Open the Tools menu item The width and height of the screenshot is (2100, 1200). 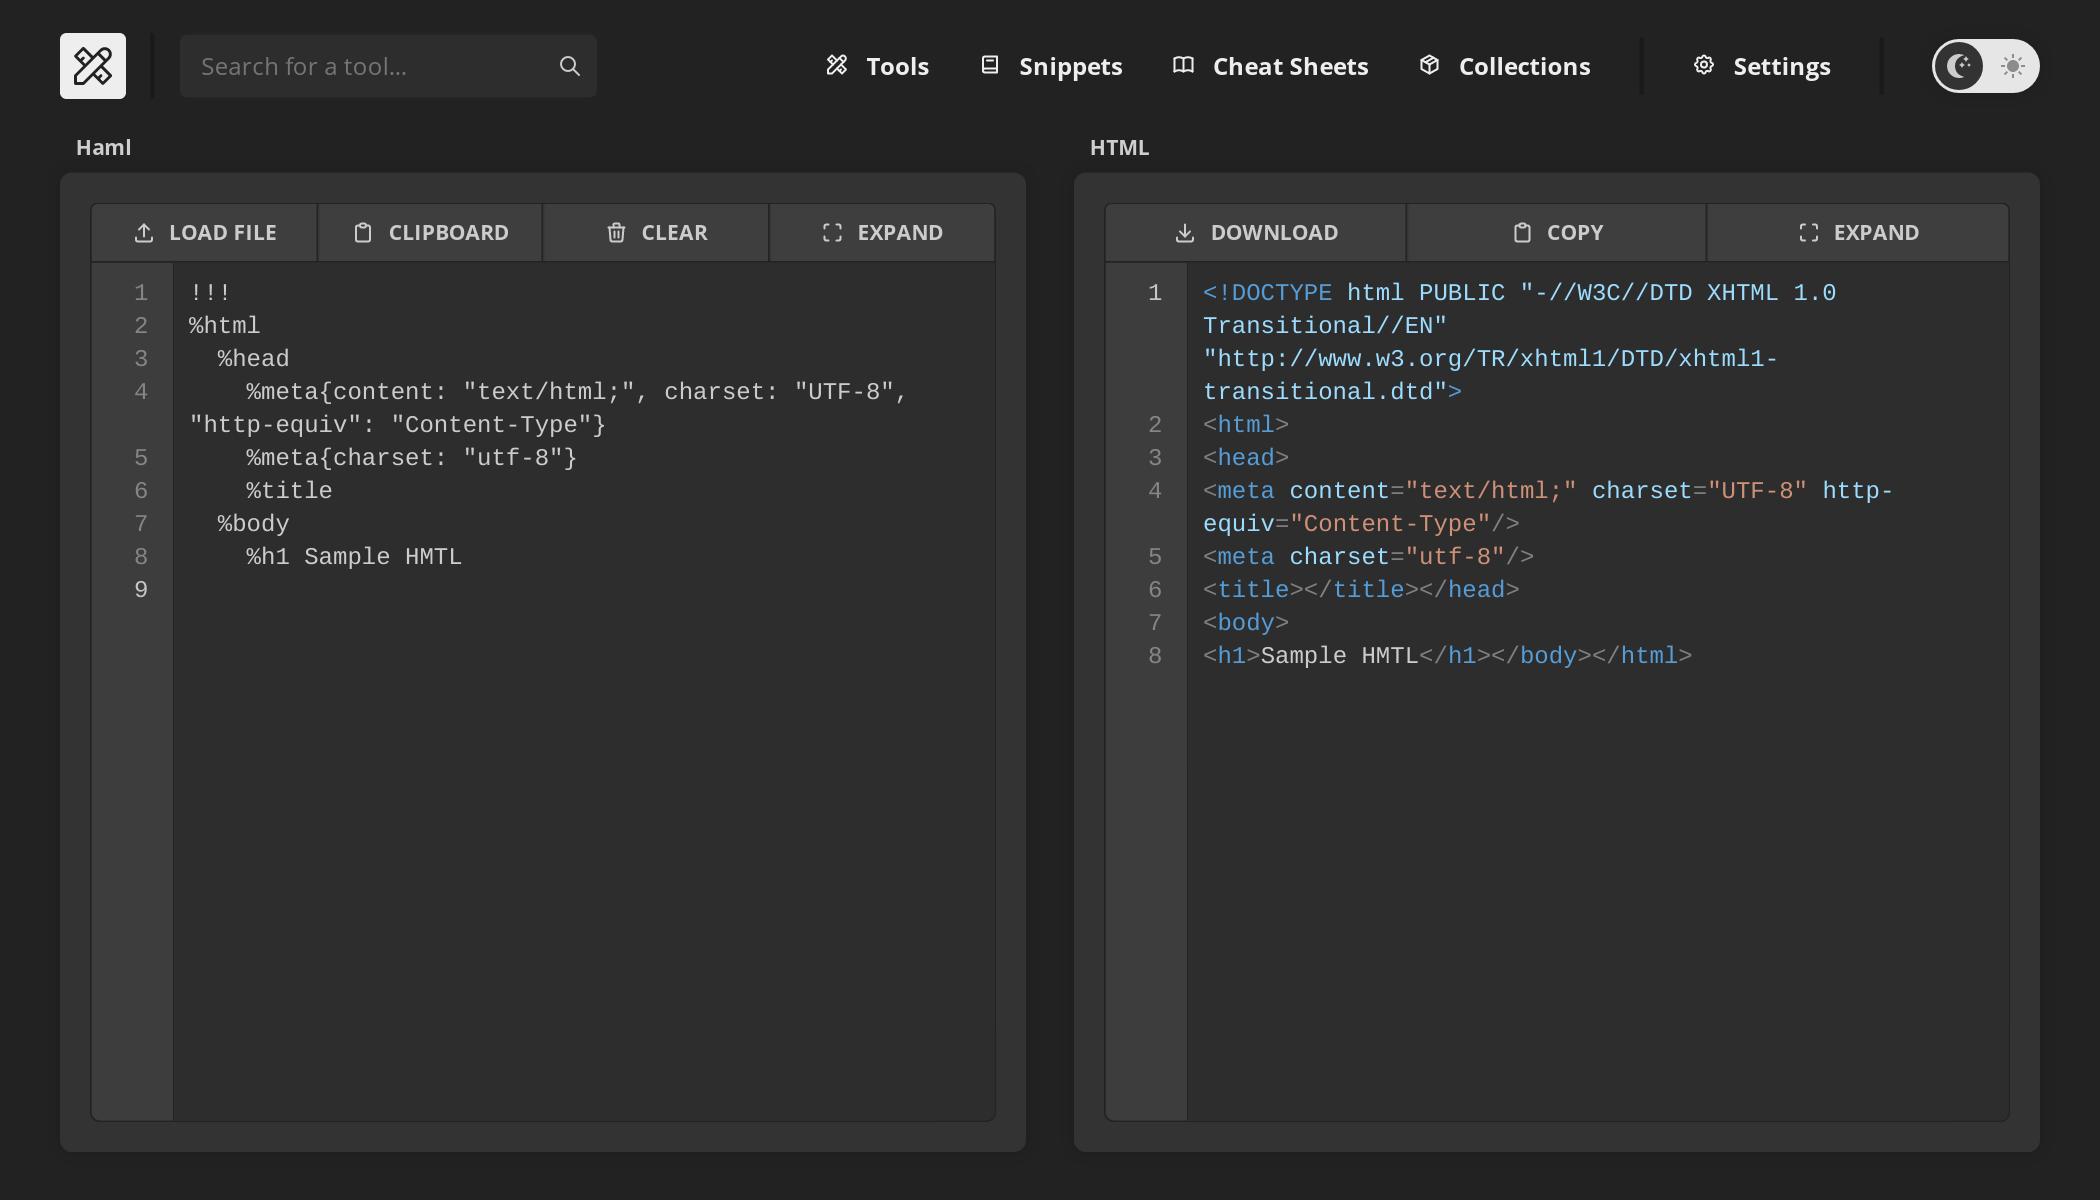pyautogui.click(x=877, y=66)
